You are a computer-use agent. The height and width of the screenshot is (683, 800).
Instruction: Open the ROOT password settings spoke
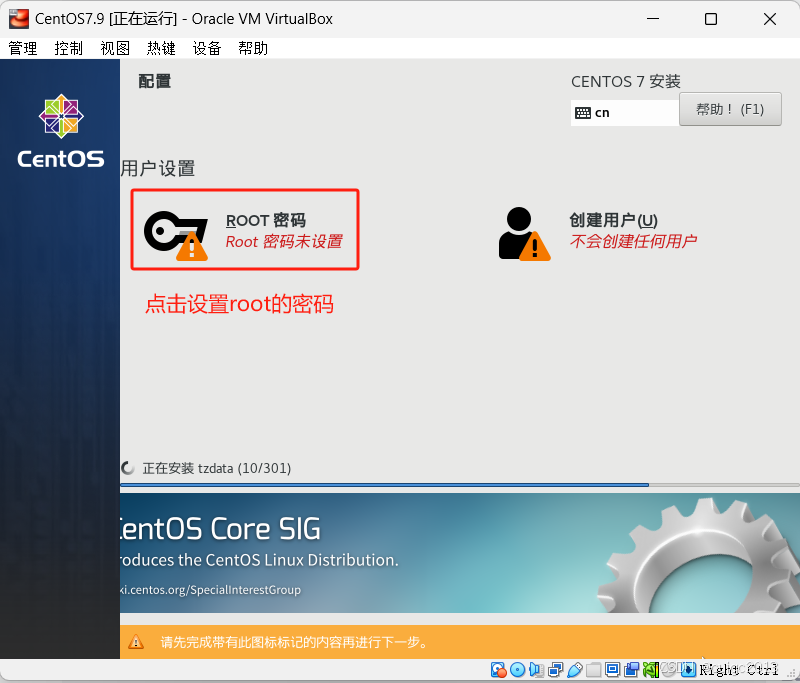245,230
